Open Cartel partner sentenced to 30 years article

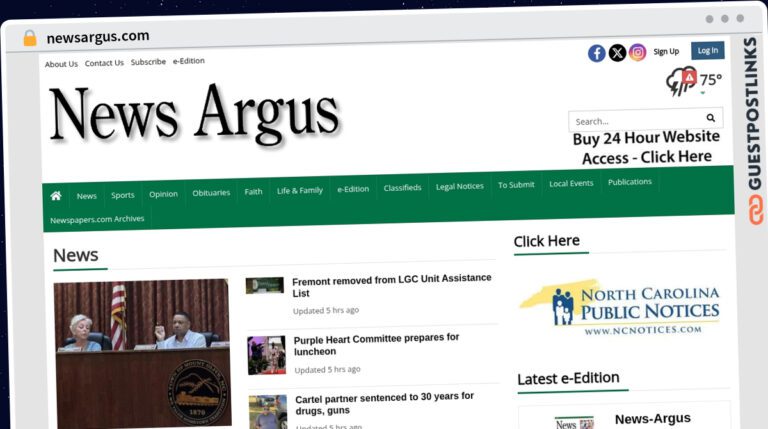click(x=384, y=403)
